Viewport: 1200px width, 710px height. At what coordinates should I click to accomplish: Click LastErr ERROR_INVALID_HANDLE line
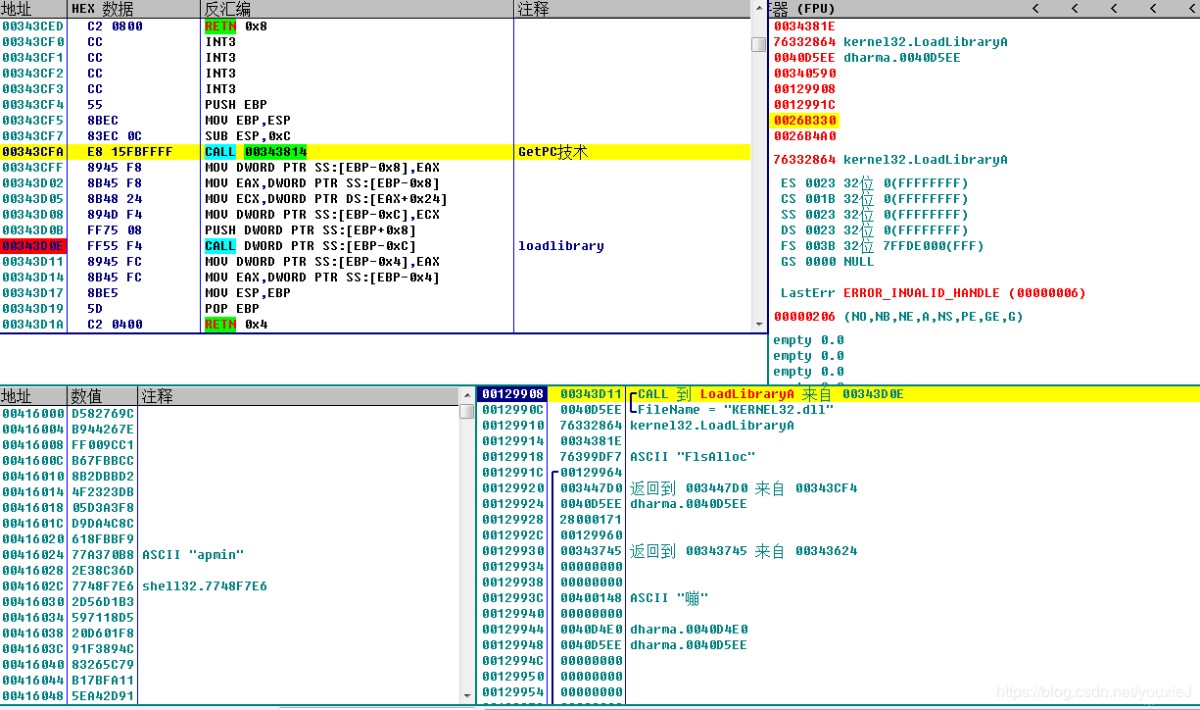[933, 293]
